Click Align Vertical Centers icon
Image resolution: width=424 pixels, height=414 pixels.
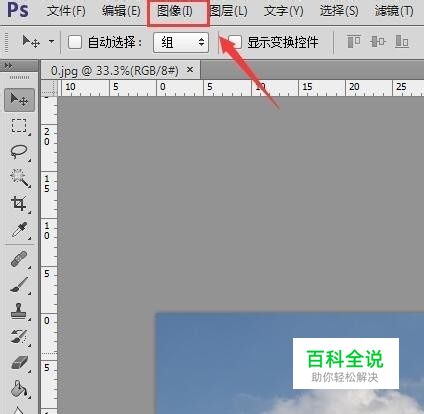(378, 42)
